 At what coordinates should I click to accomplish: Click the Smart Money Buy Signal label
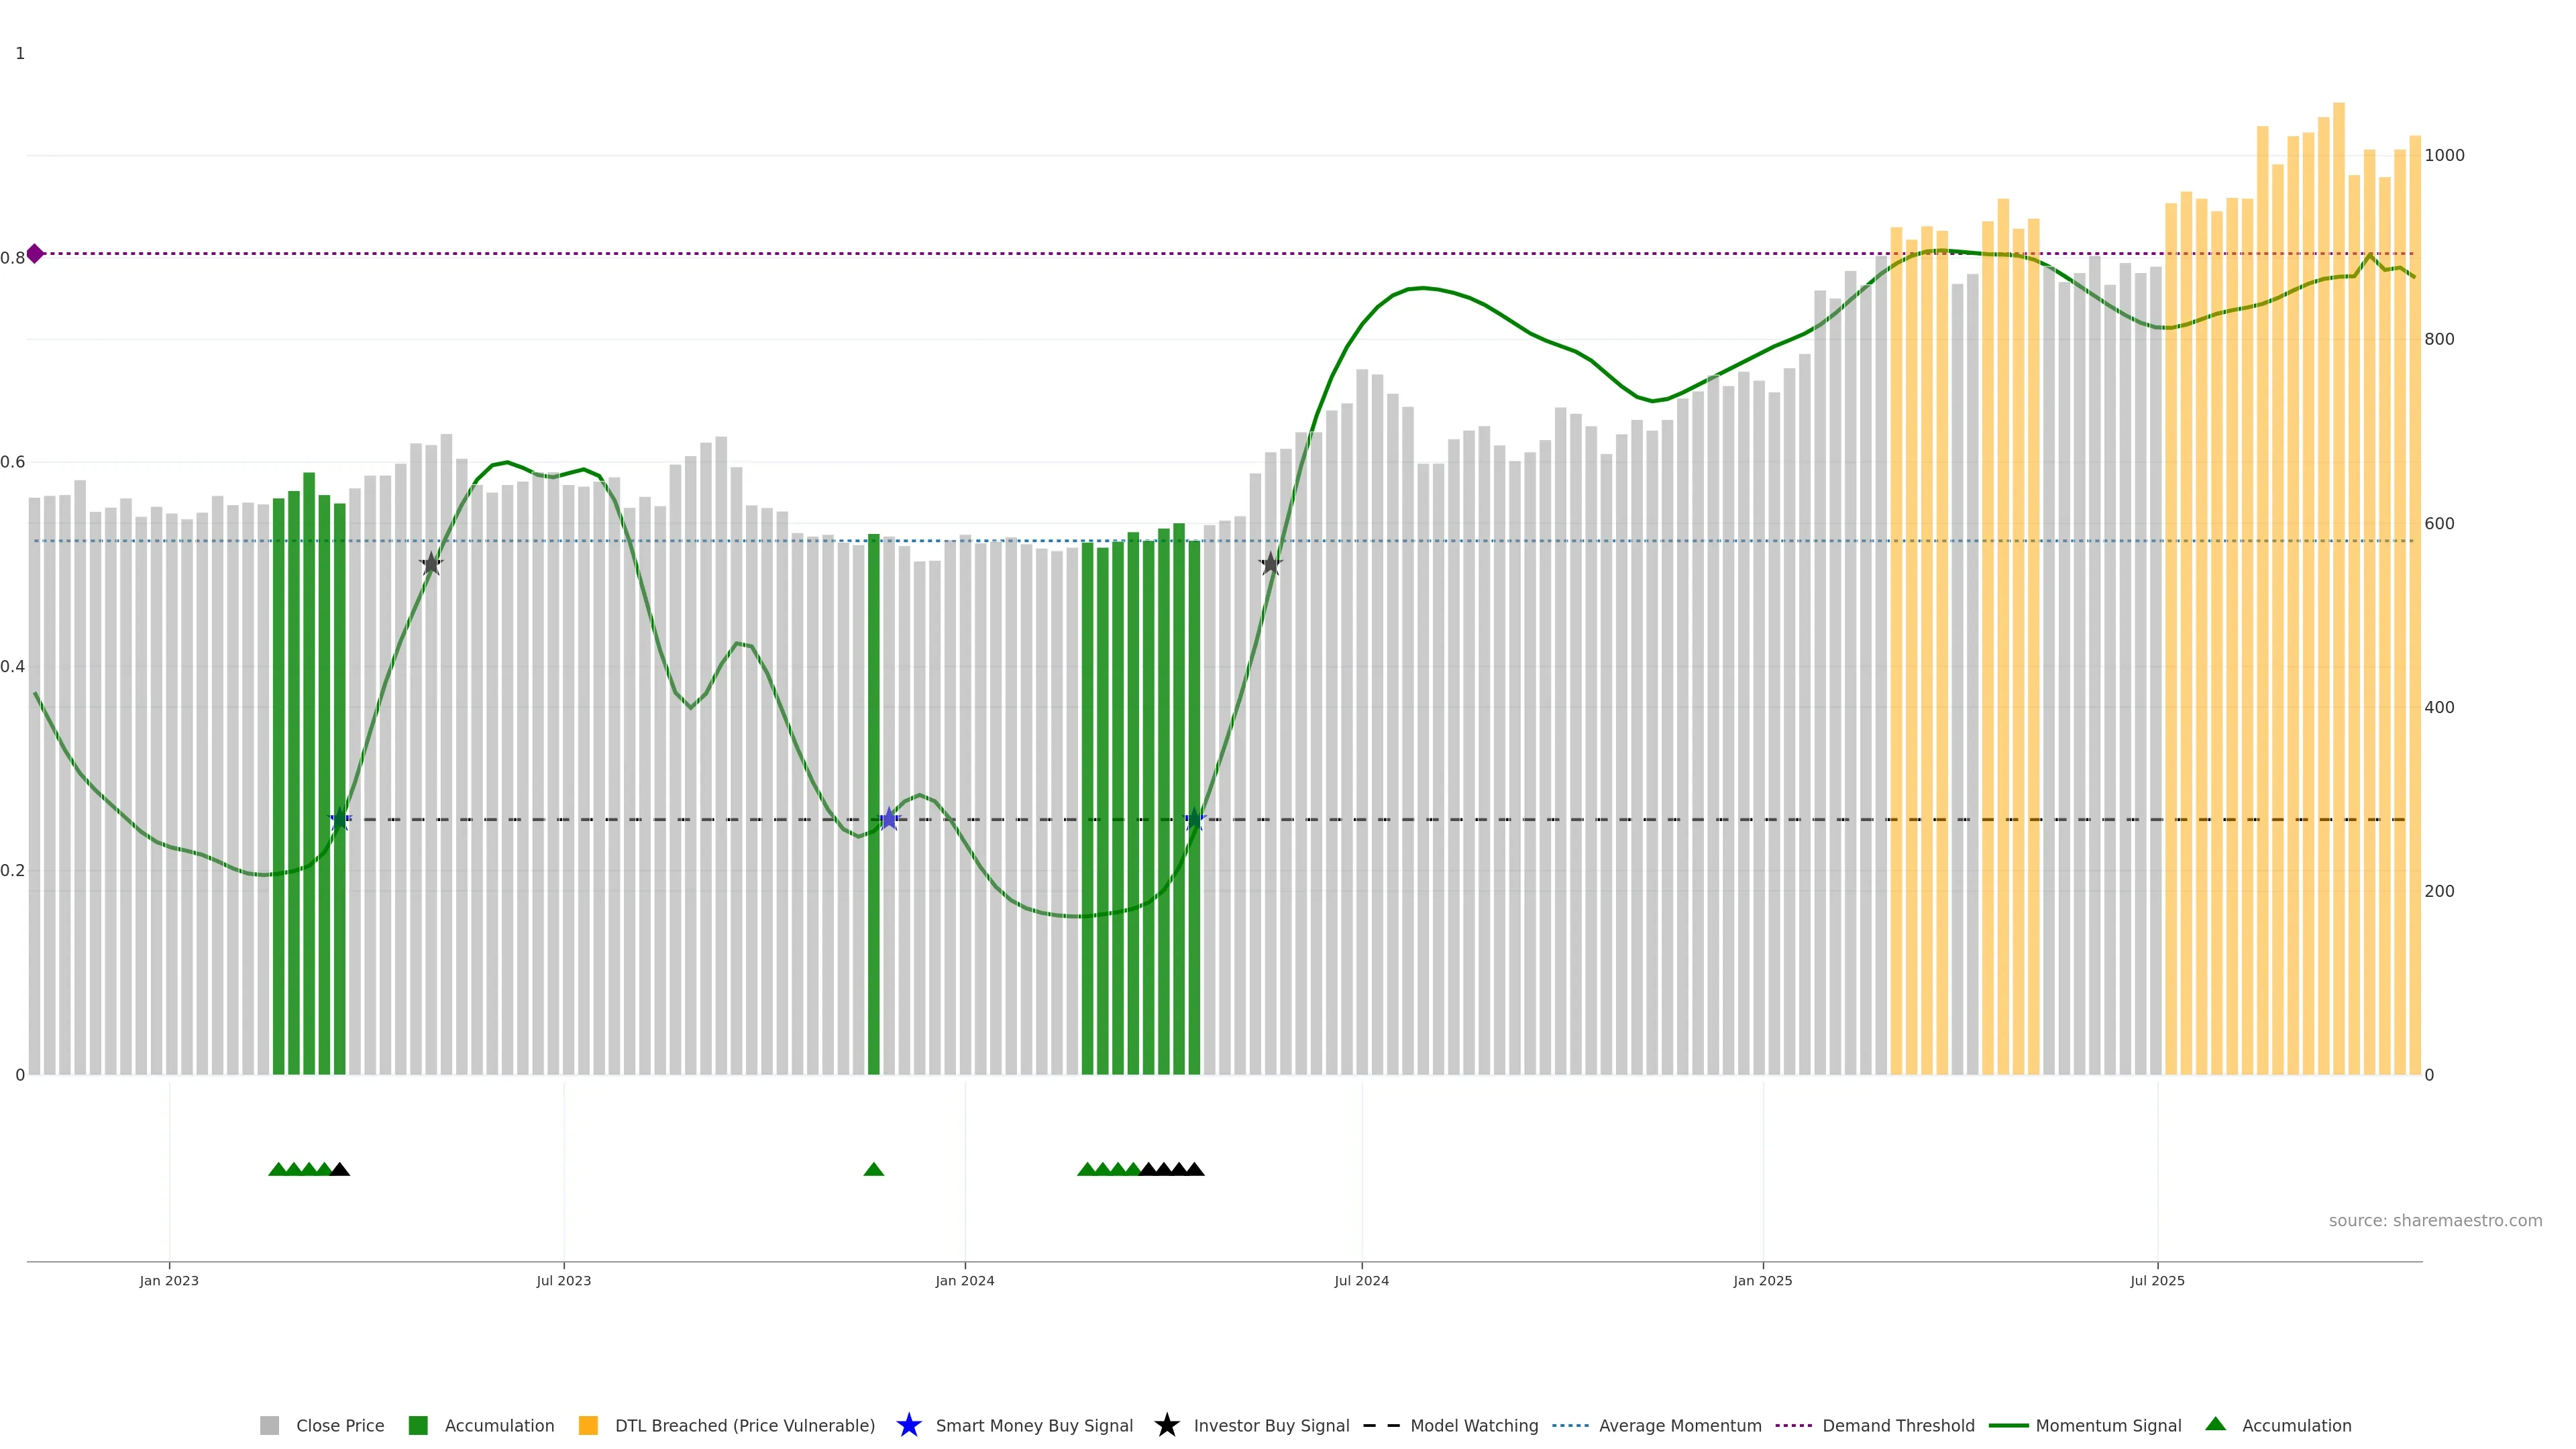click(x=1034, y=1426)
